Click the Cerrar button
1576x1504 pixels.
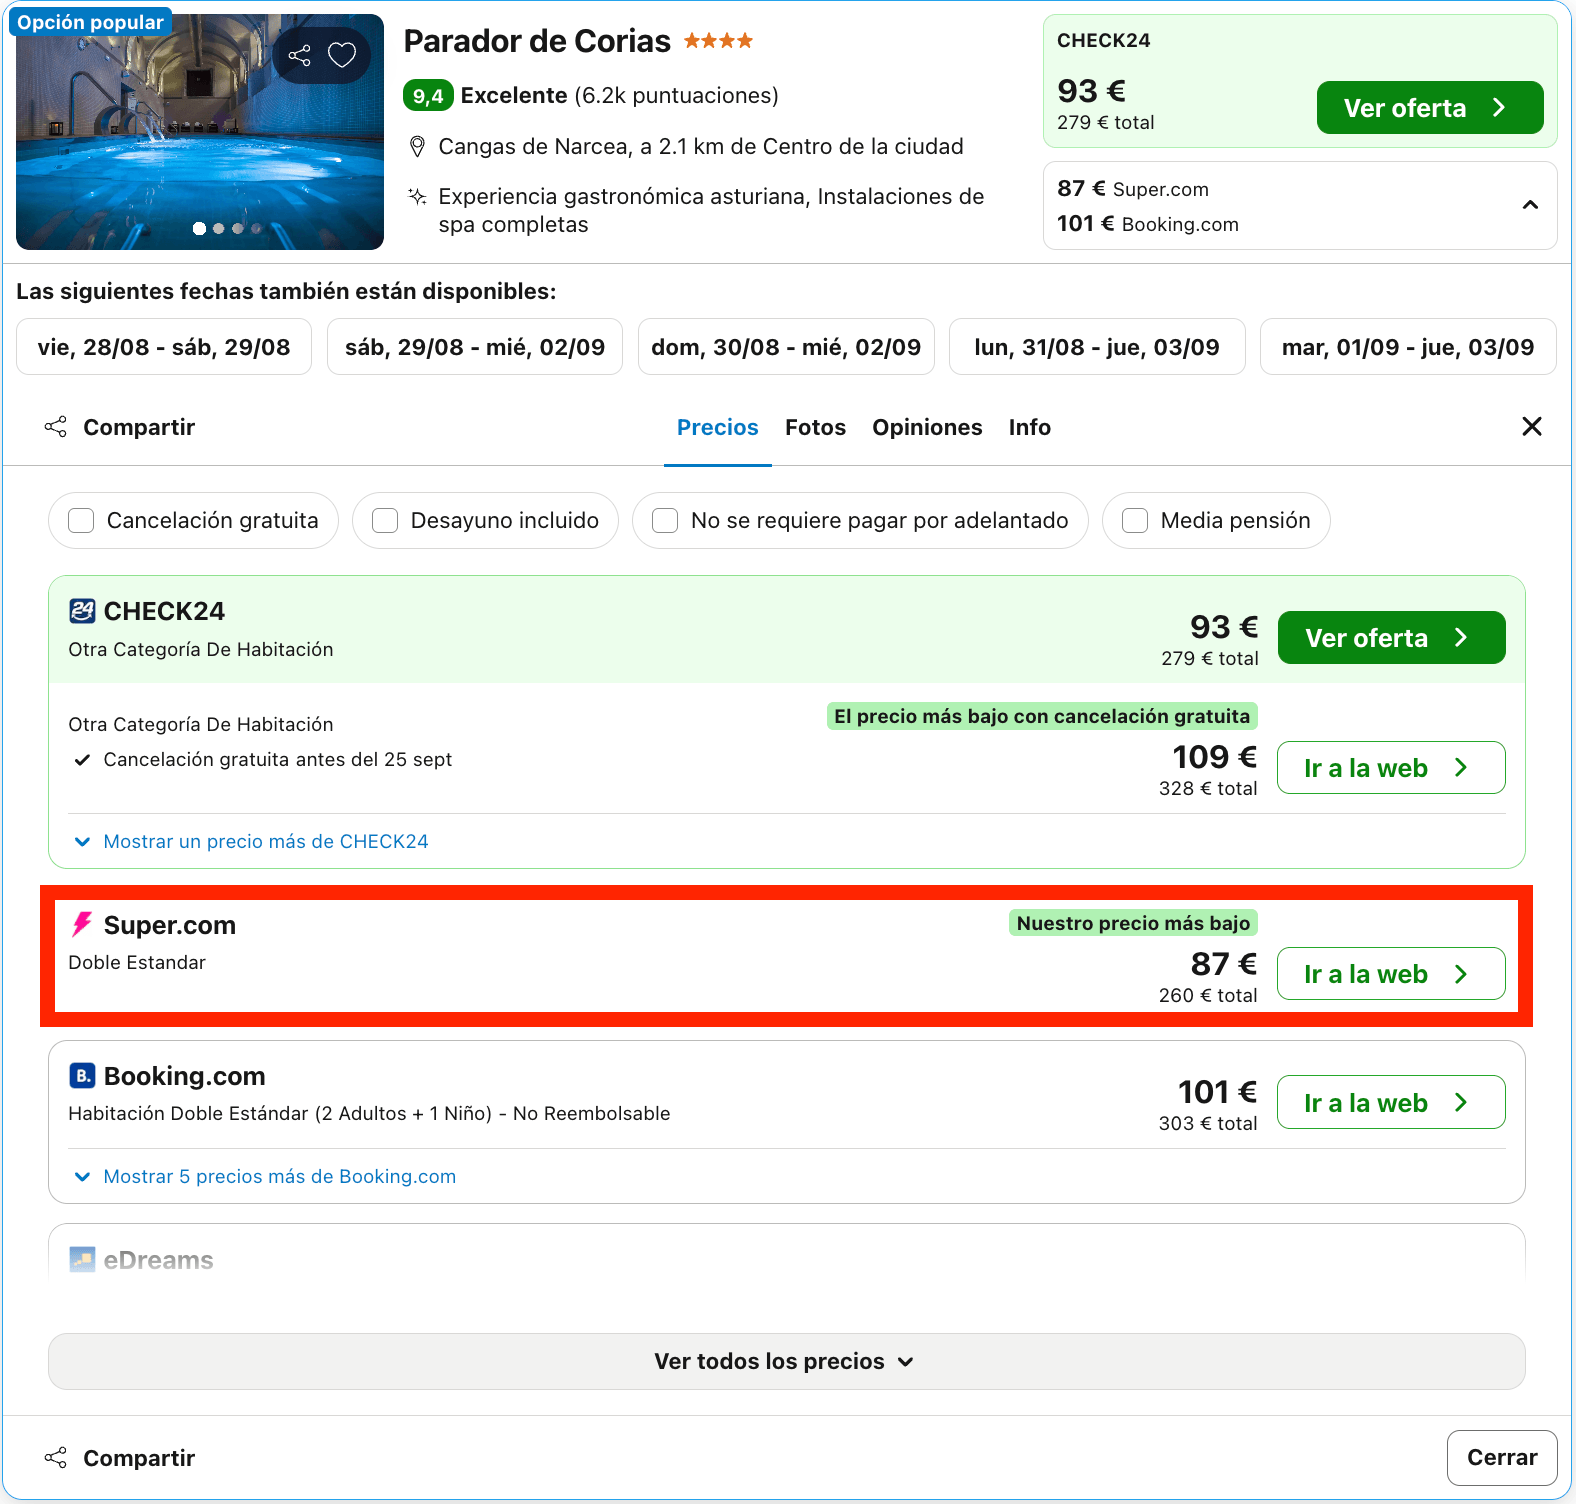[x=1502, y=1458]
